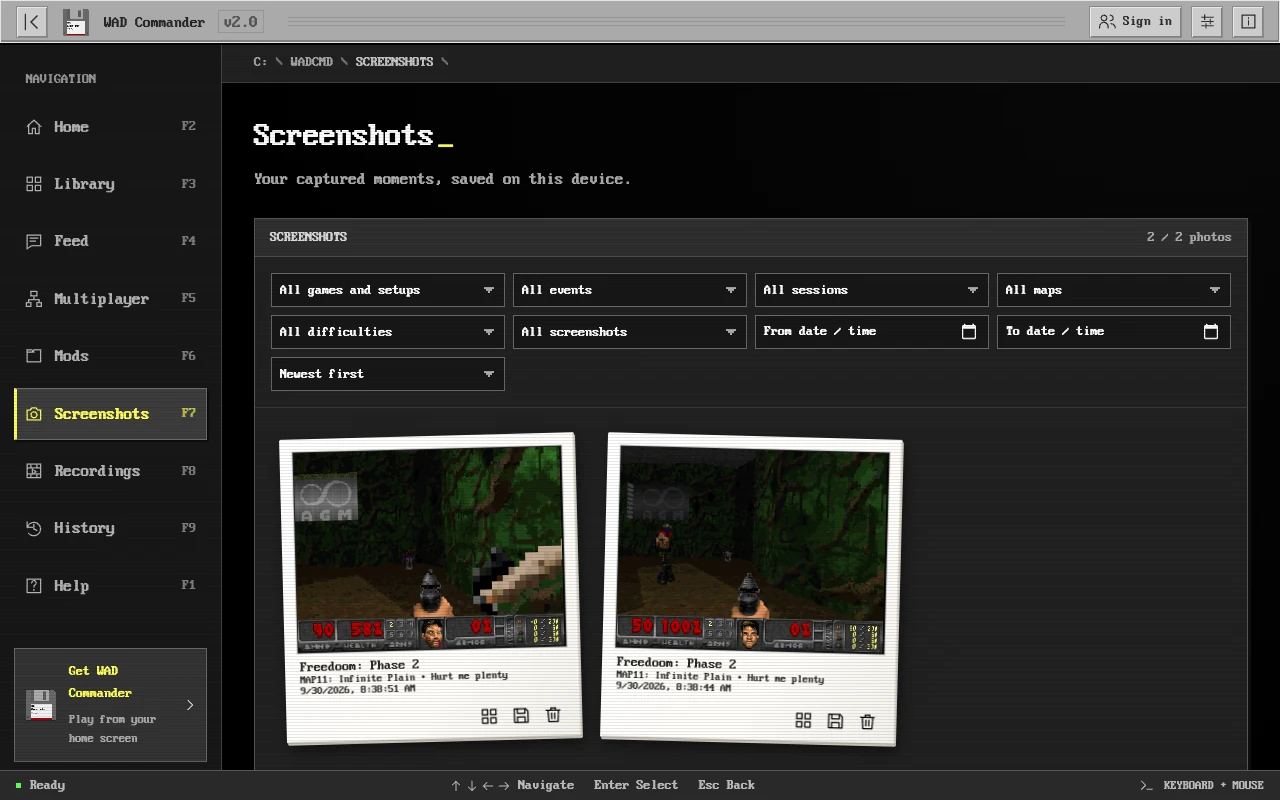Open Recordings film icon in sidebar
The image size is (1280, 800).
tap(34, 471)
